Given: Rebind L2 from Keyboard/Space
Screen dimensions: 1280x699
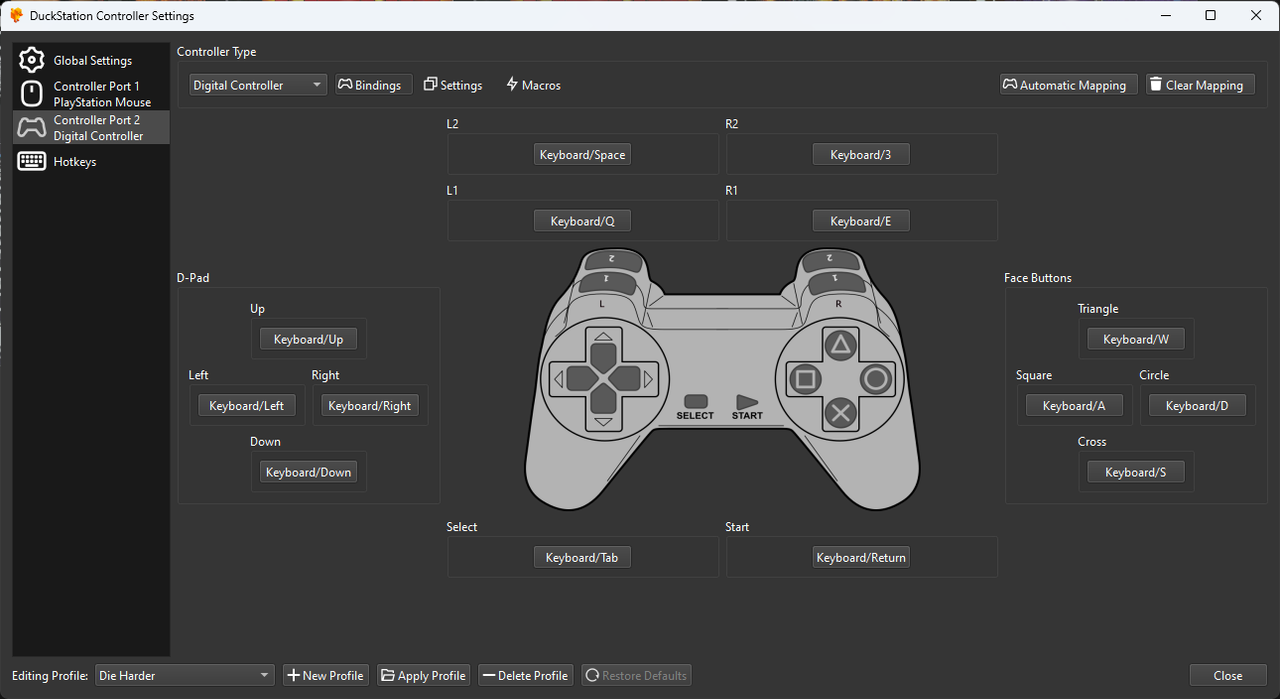Looking at the screenshot, I should click(x=582, y=155).
